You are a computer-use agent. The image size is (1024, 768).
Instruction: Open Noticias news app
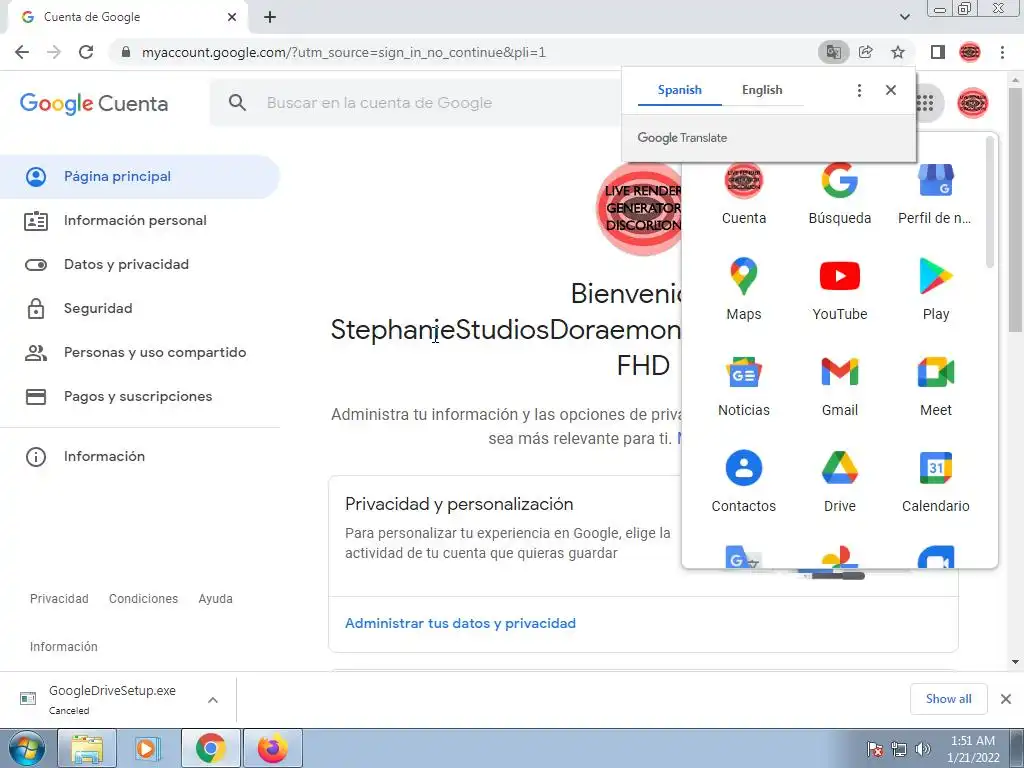coord(743,385)
